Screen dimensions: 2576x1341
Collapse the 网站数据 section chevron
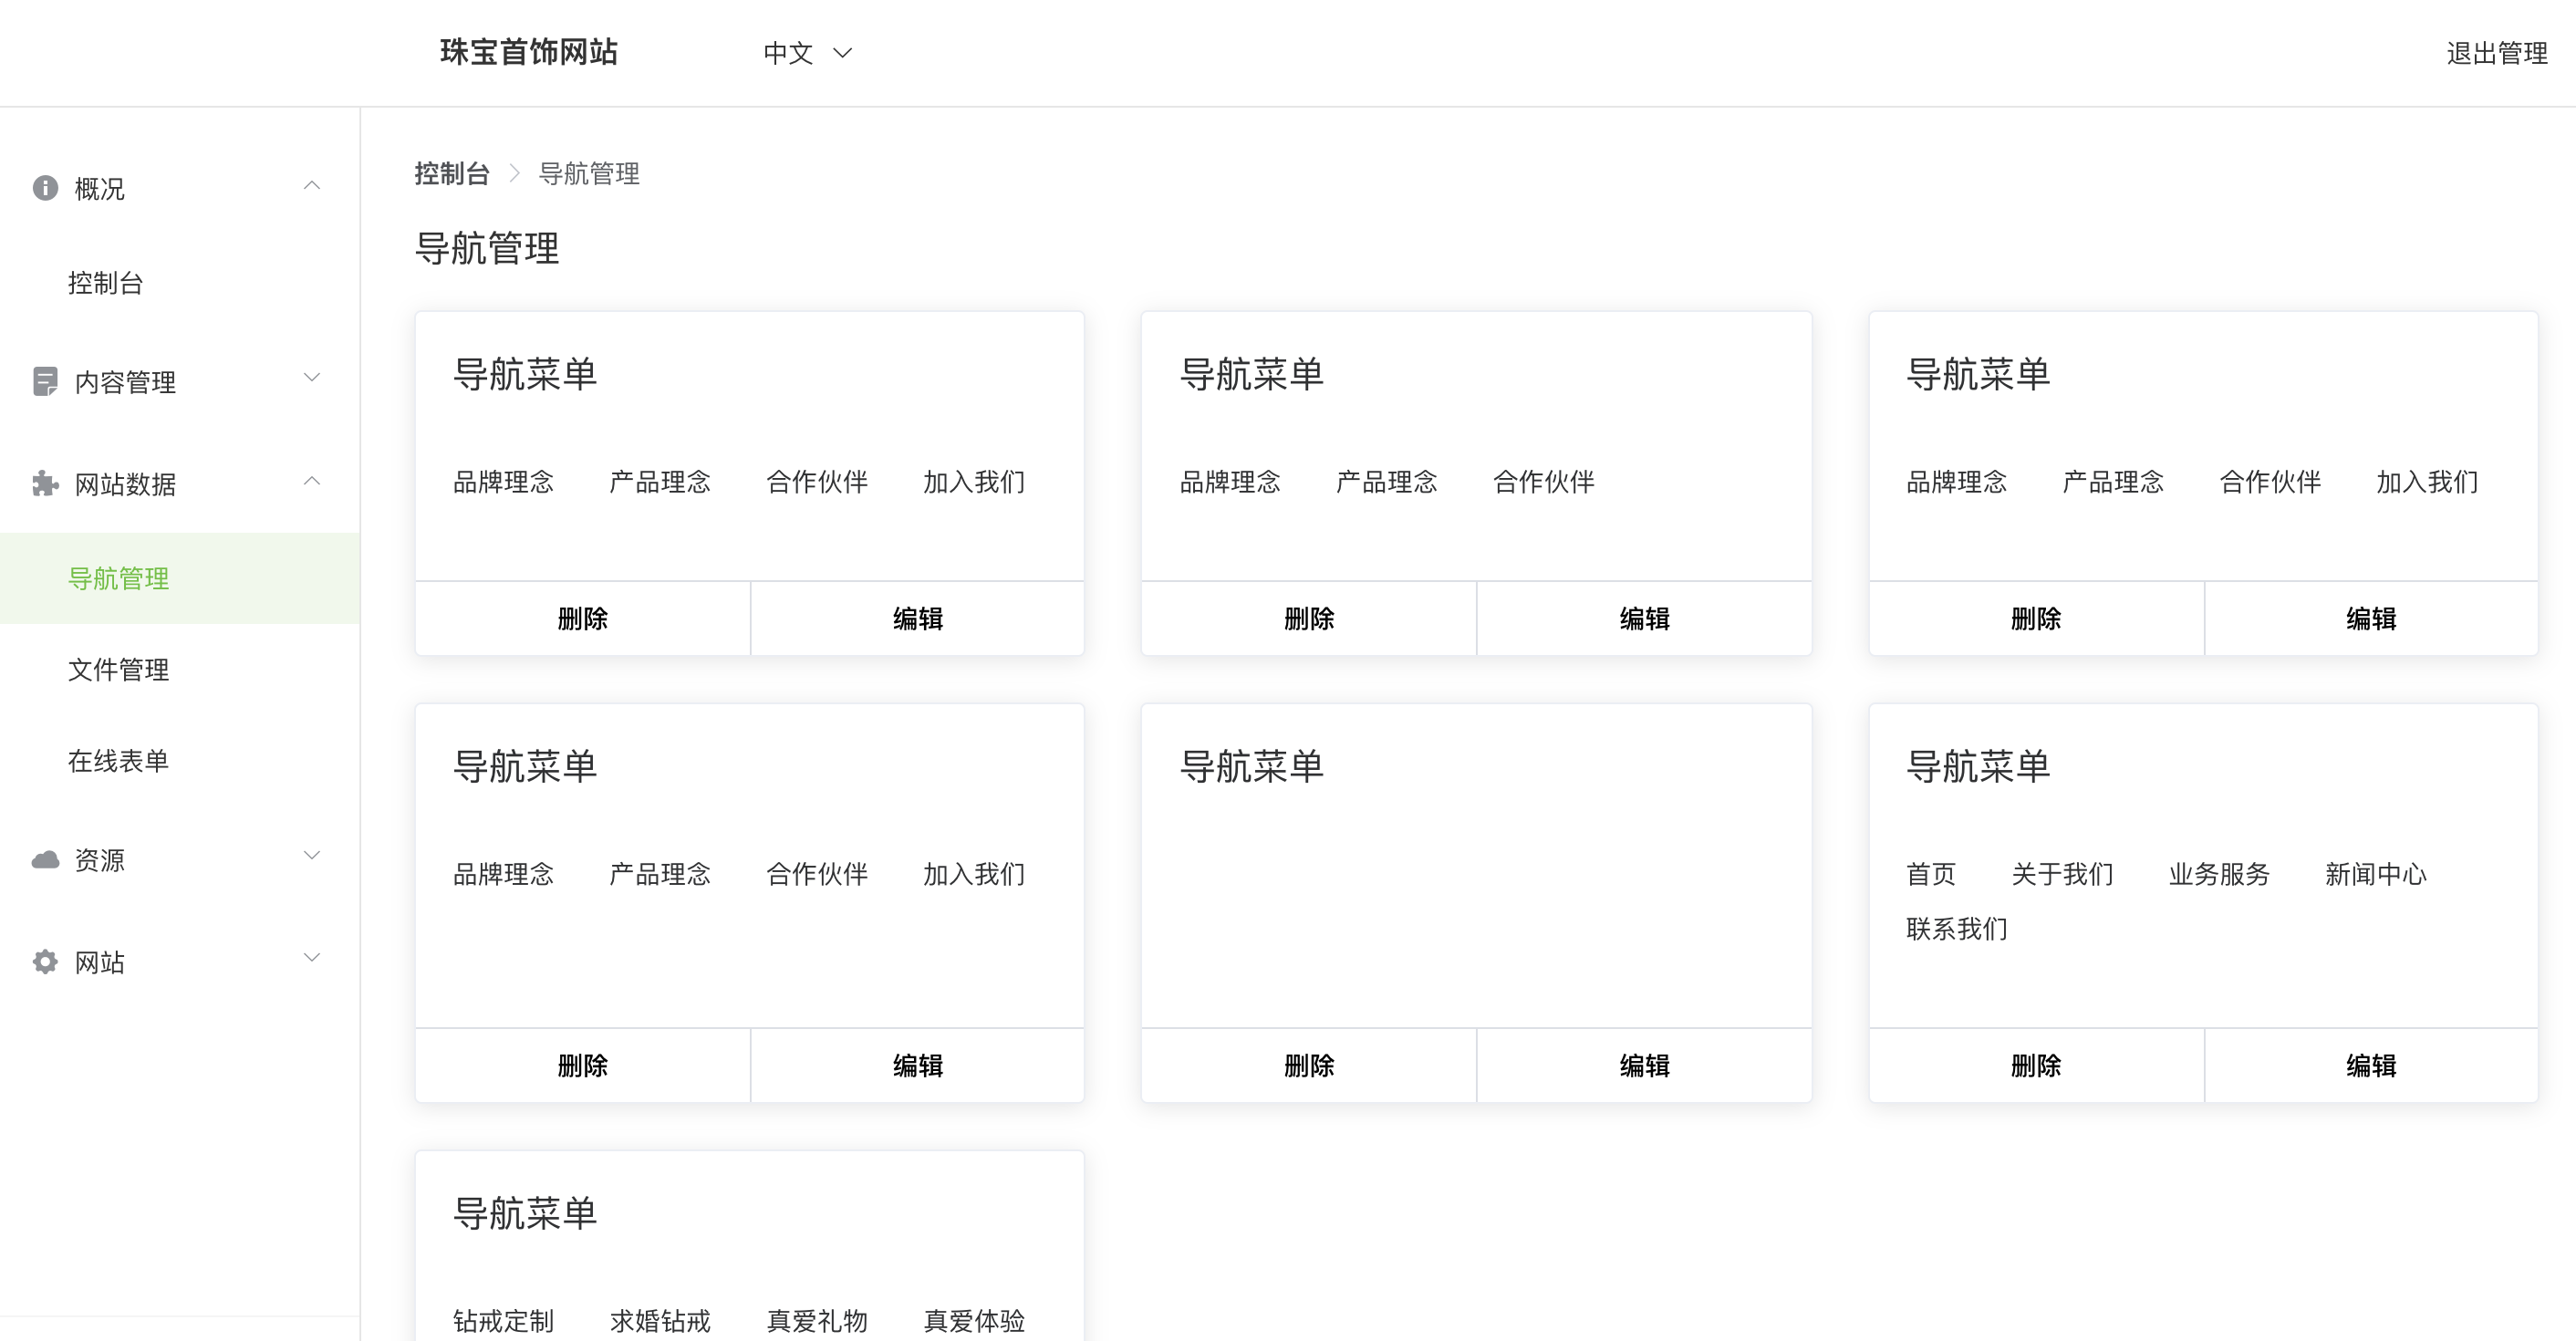[312, 481]
